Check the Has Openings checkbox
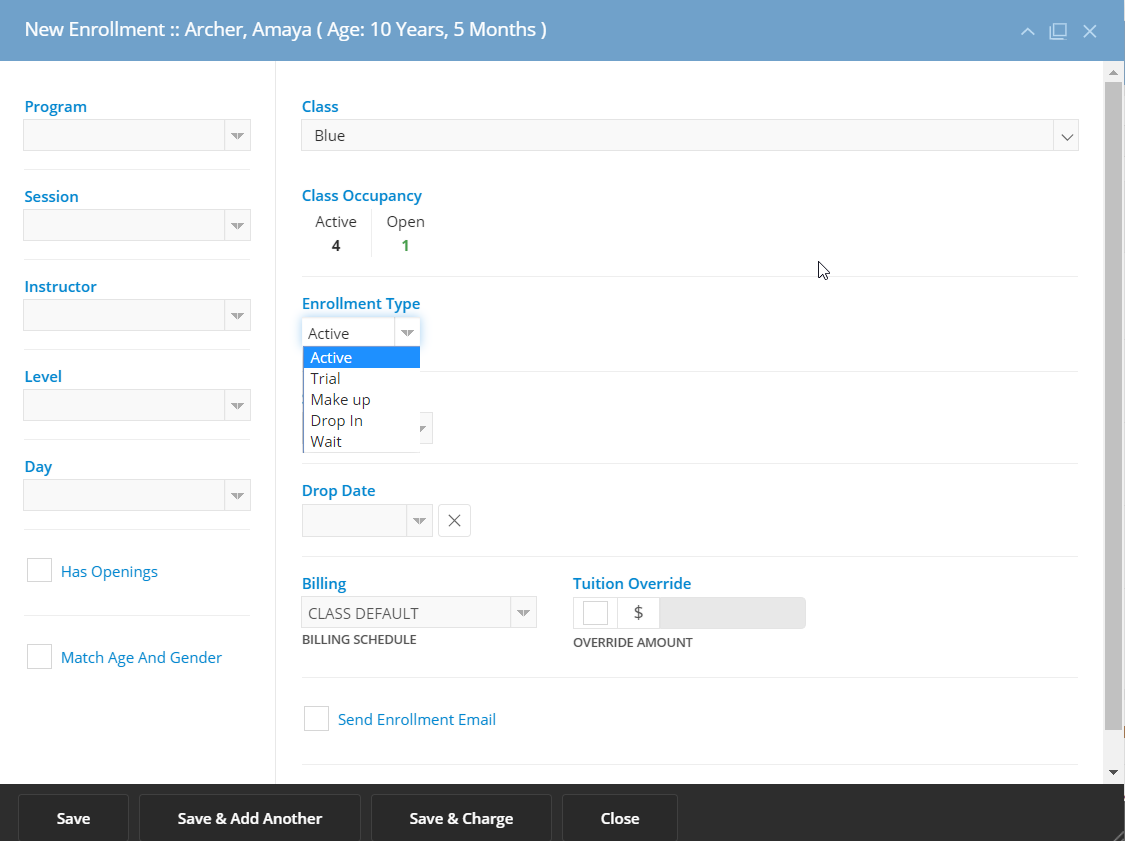 click(x=39, y=570)
